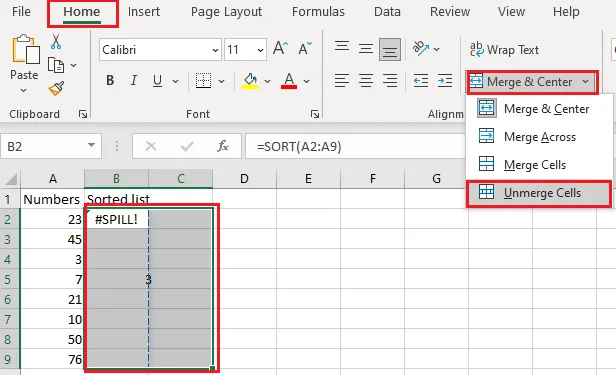The image size is (616, 375).
Task: Choose Merge Across menu option
Action: click(539, 137)
